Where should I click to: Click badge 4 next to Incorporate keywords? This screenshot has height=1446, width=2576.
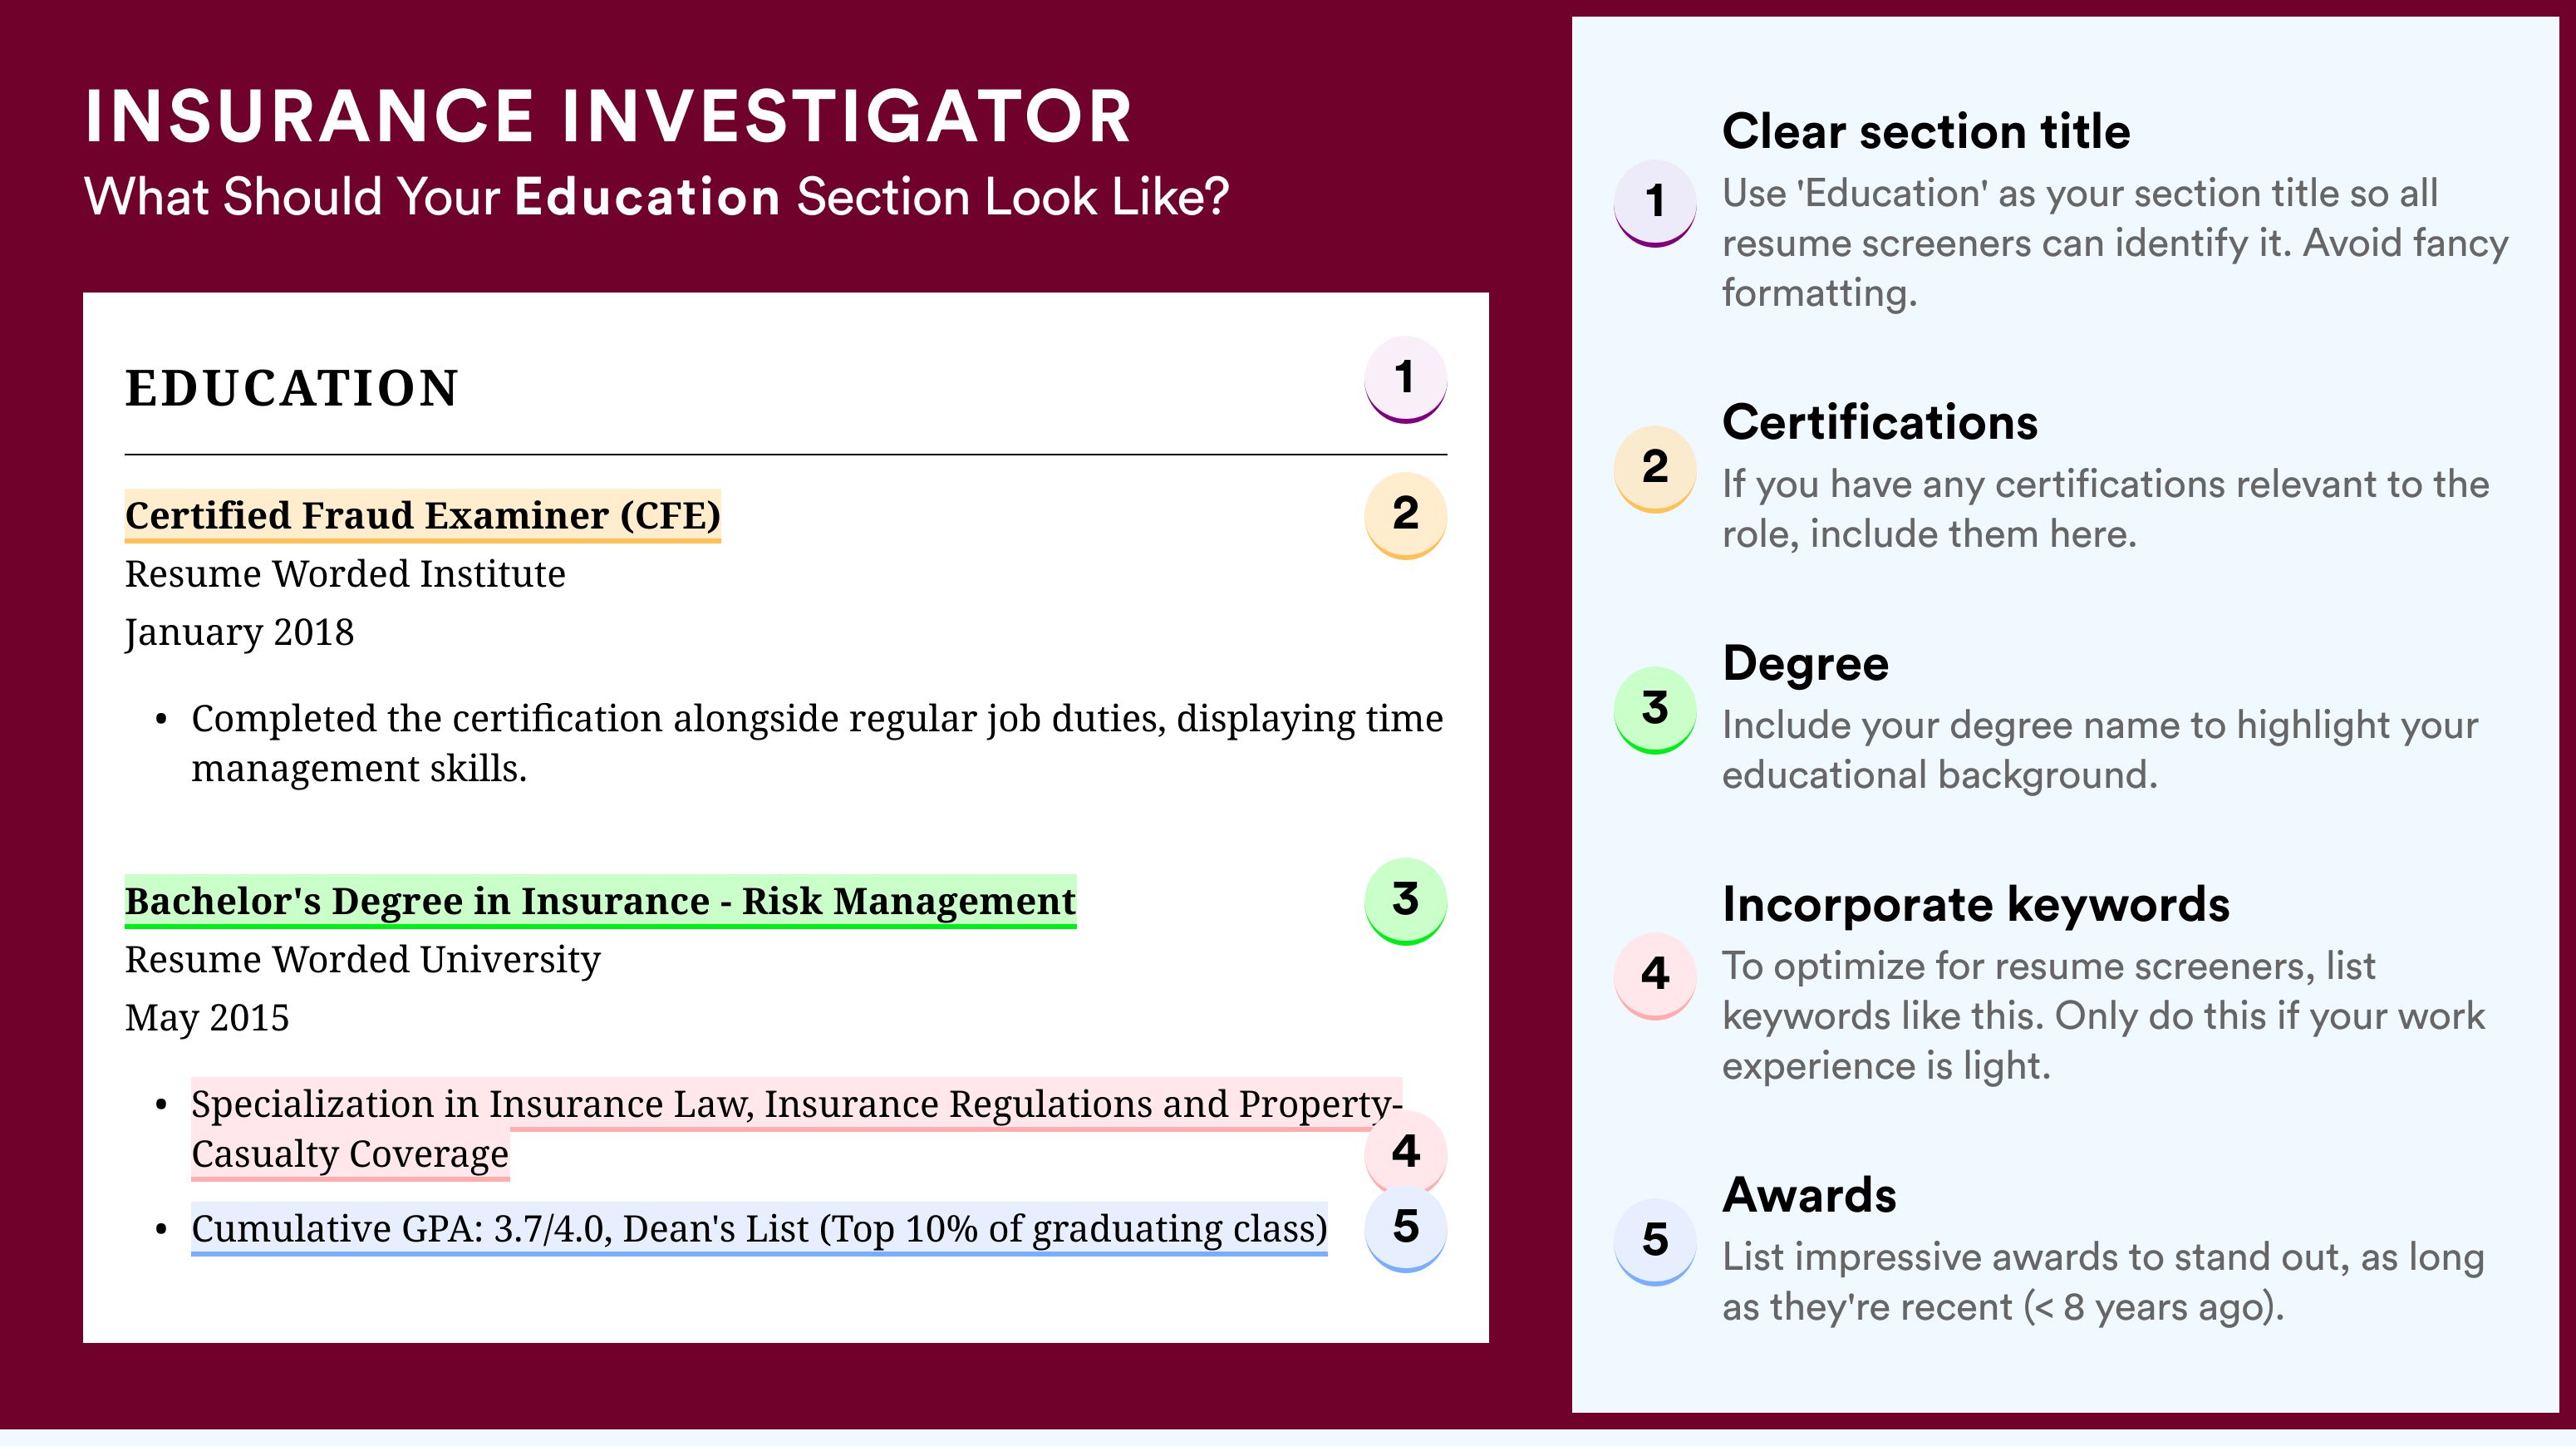(x=1655, y=976)
